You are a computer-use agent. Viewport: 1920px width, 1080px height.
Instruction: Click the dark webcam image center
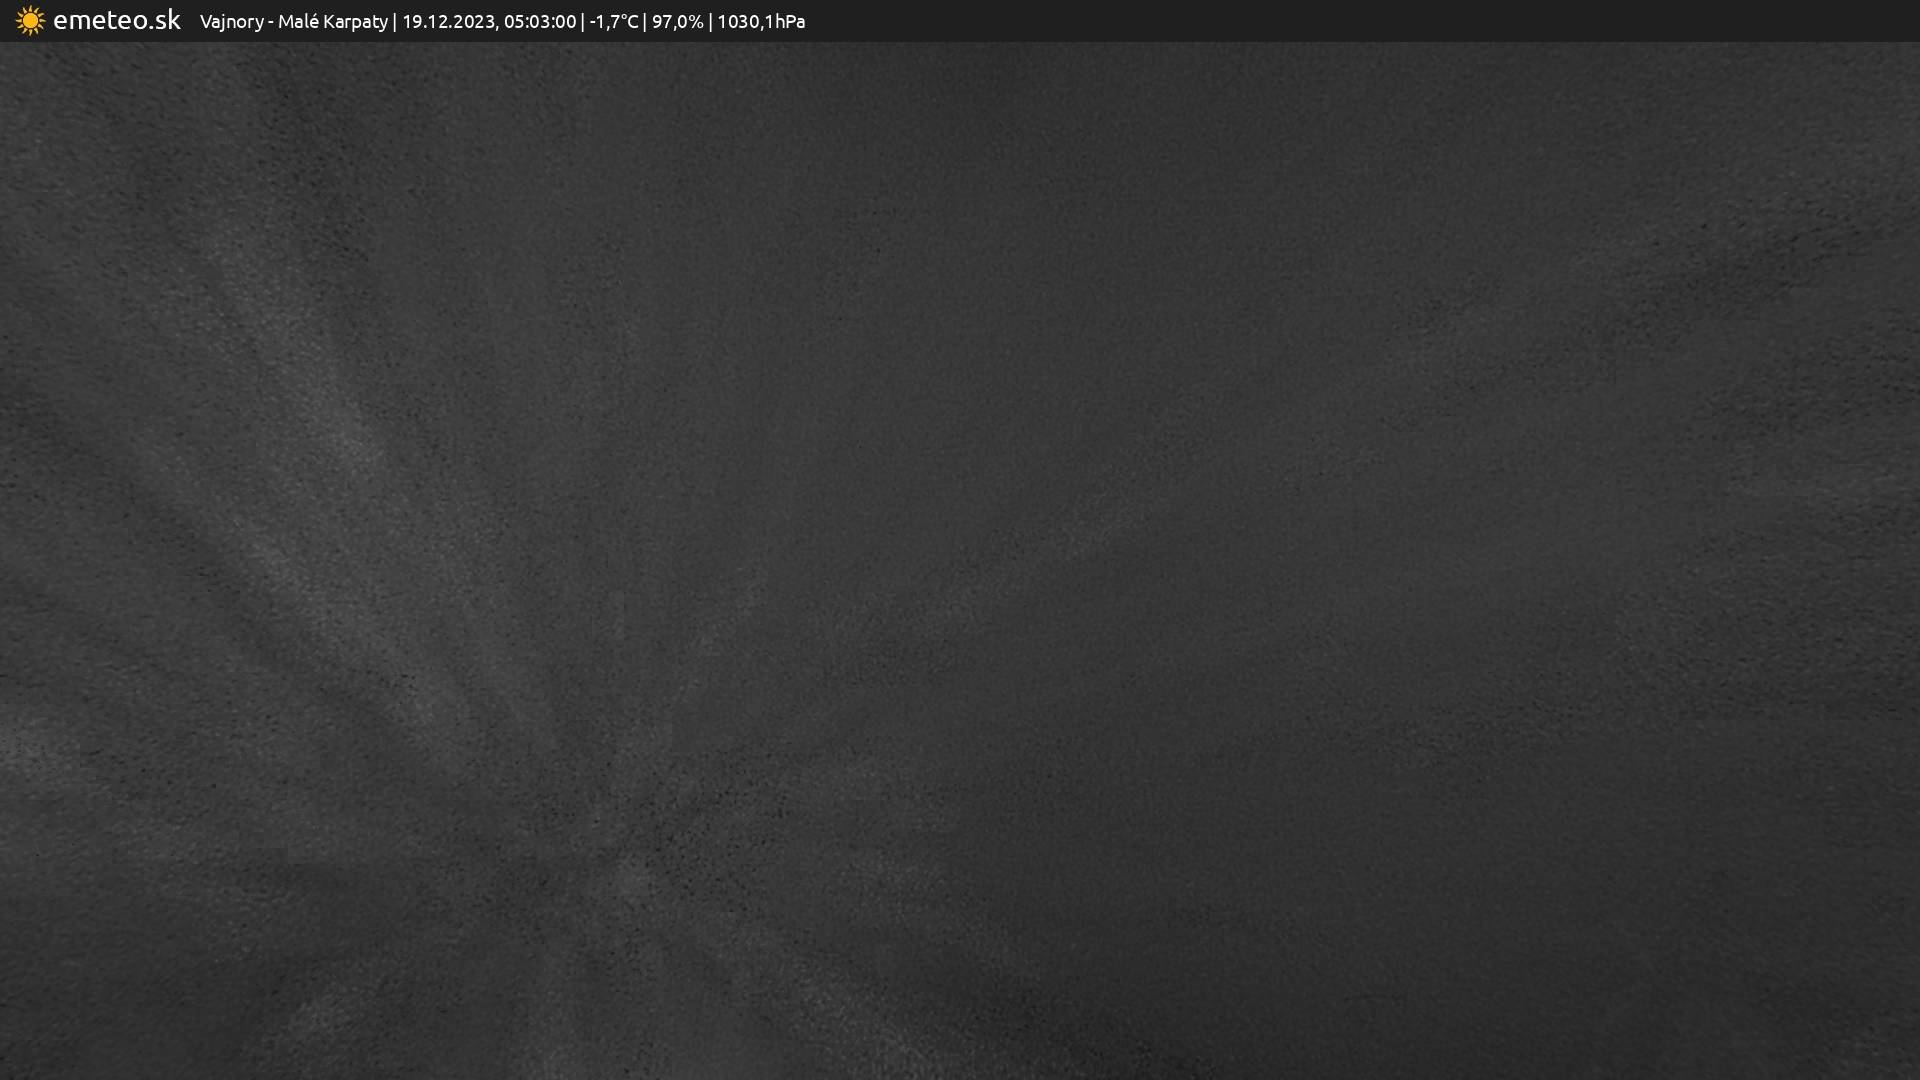click(x=960, y=560)
